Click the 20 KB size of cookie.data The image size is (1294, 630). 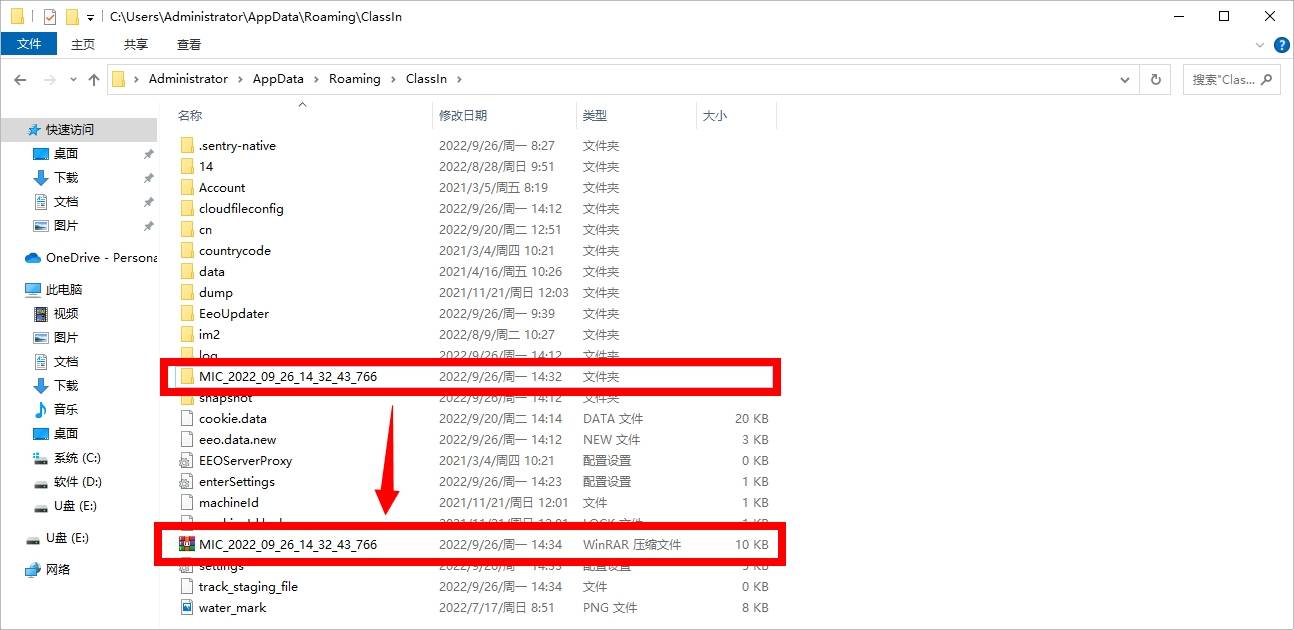coord(751,418)
